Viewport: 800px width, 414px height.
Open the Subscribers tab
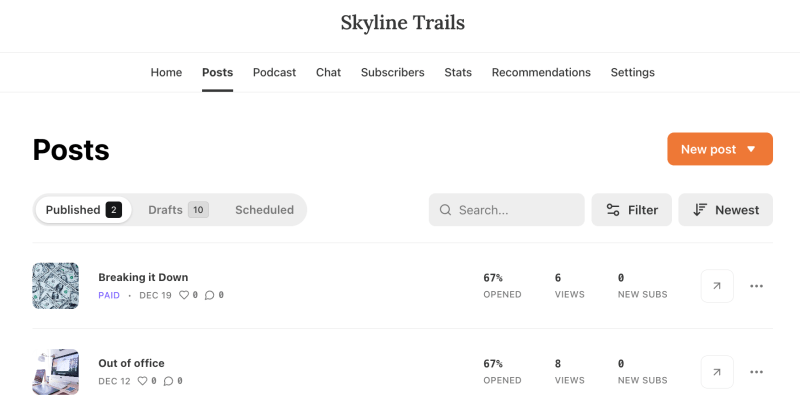392,73
